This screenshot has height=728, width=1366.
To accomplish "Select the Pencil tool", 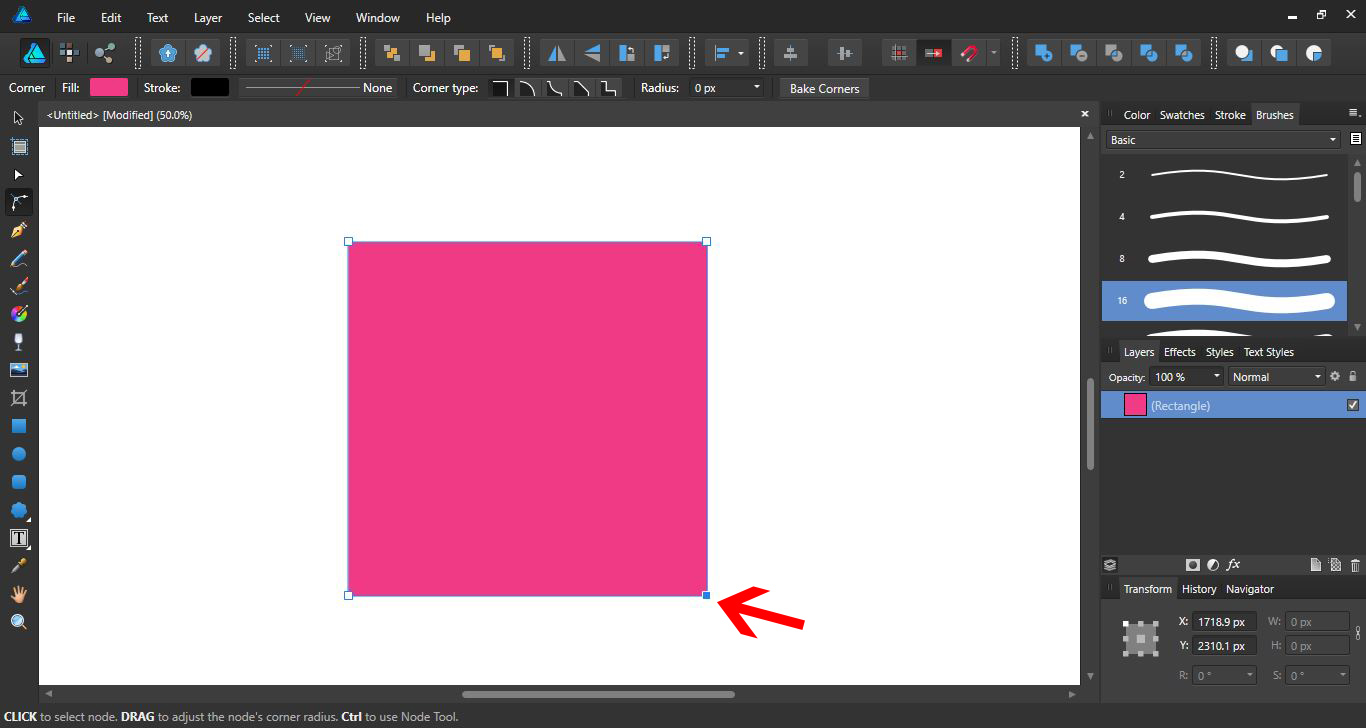I will [x=18, y=258].
